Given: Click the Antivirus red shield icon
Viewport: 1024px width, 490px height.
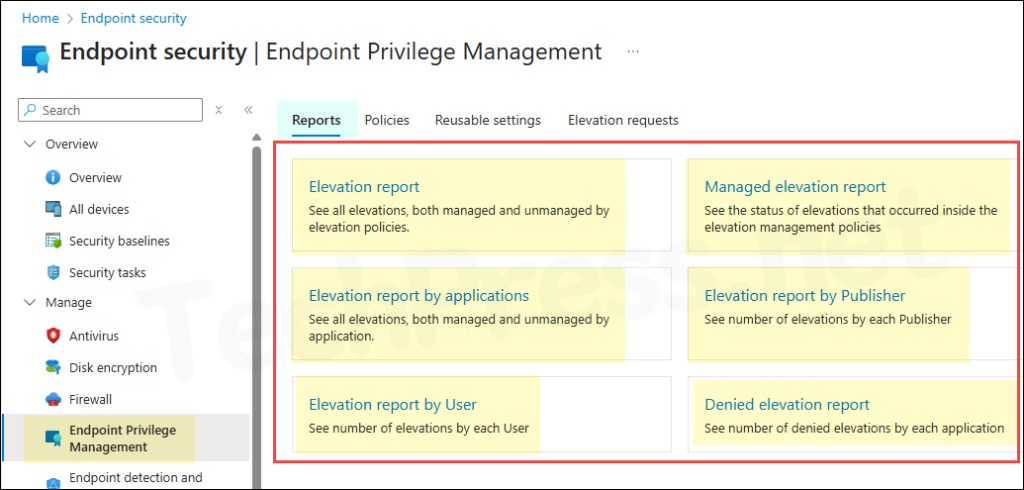Looking at the screenshot, I should 53,336.
